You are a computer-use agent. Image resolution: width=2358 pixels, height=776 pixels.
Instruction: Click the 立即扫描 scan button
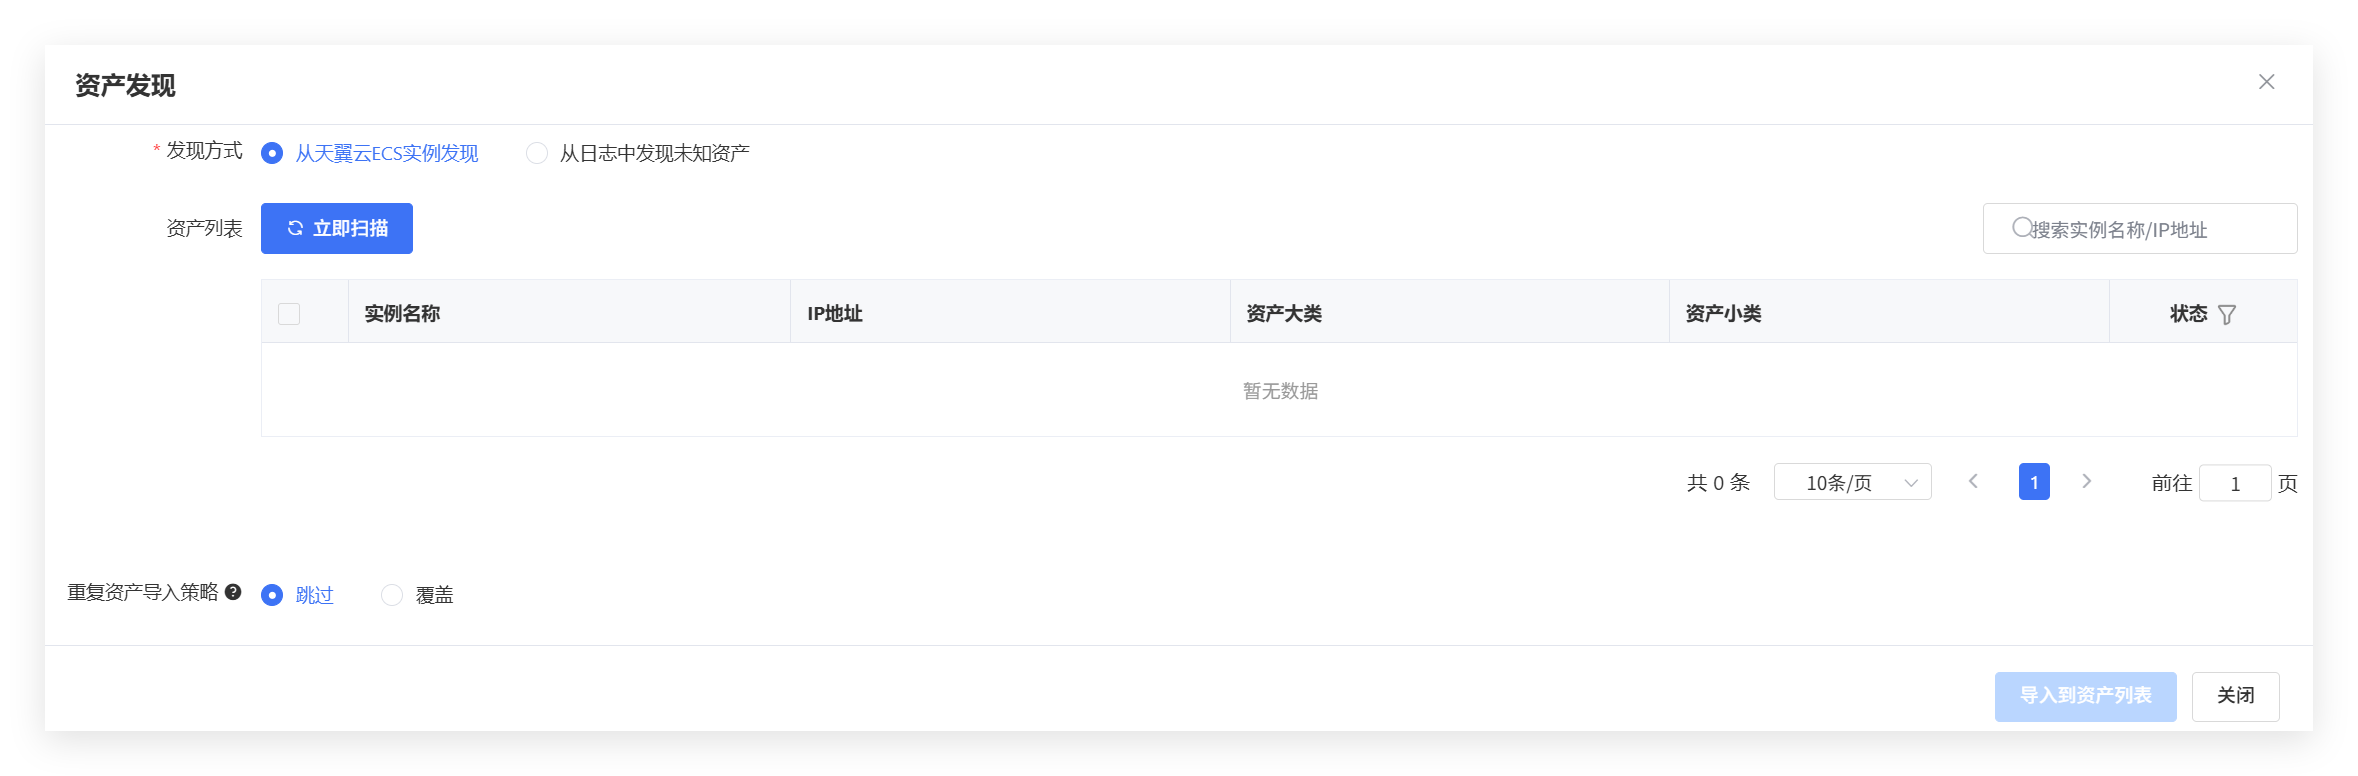(337, 229)
